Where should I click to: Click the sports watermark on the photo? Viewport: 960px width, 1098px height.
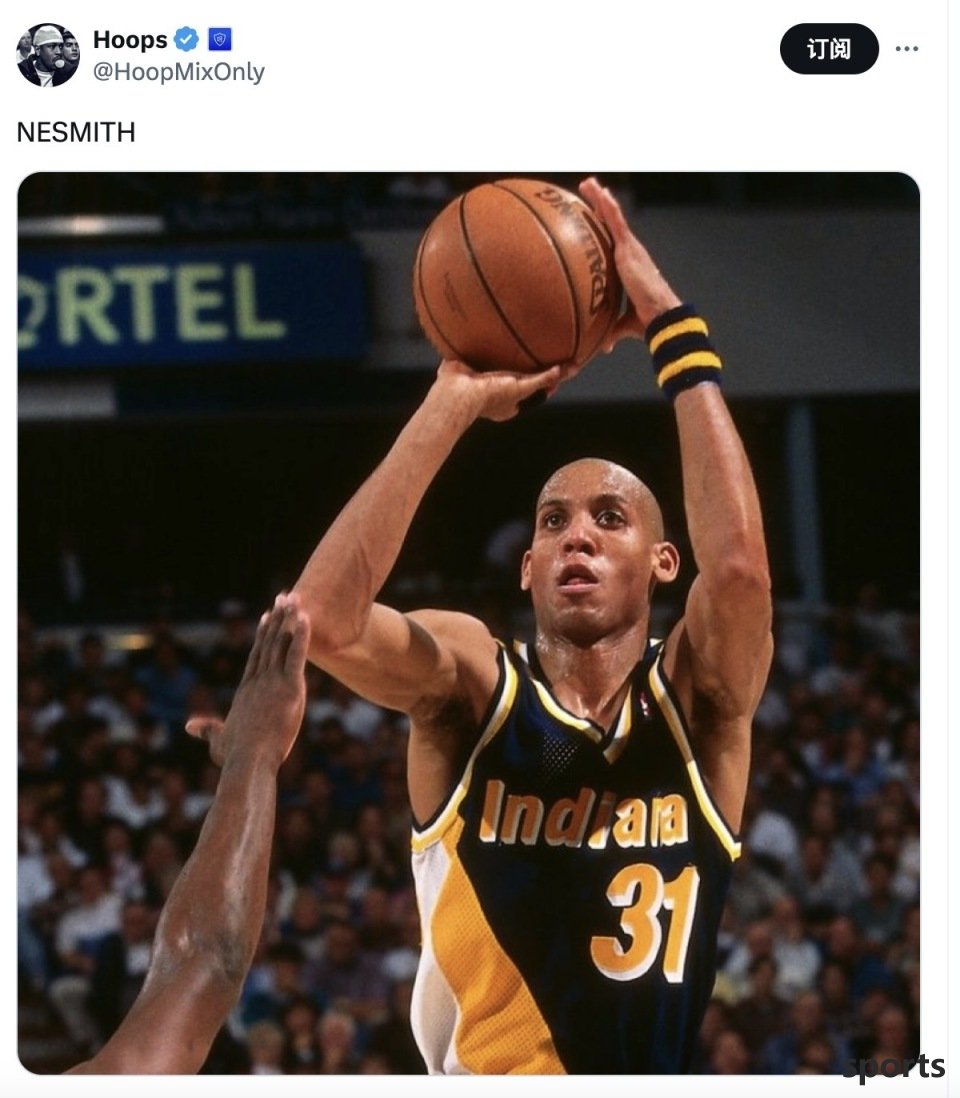click(x=893, y=1066)
